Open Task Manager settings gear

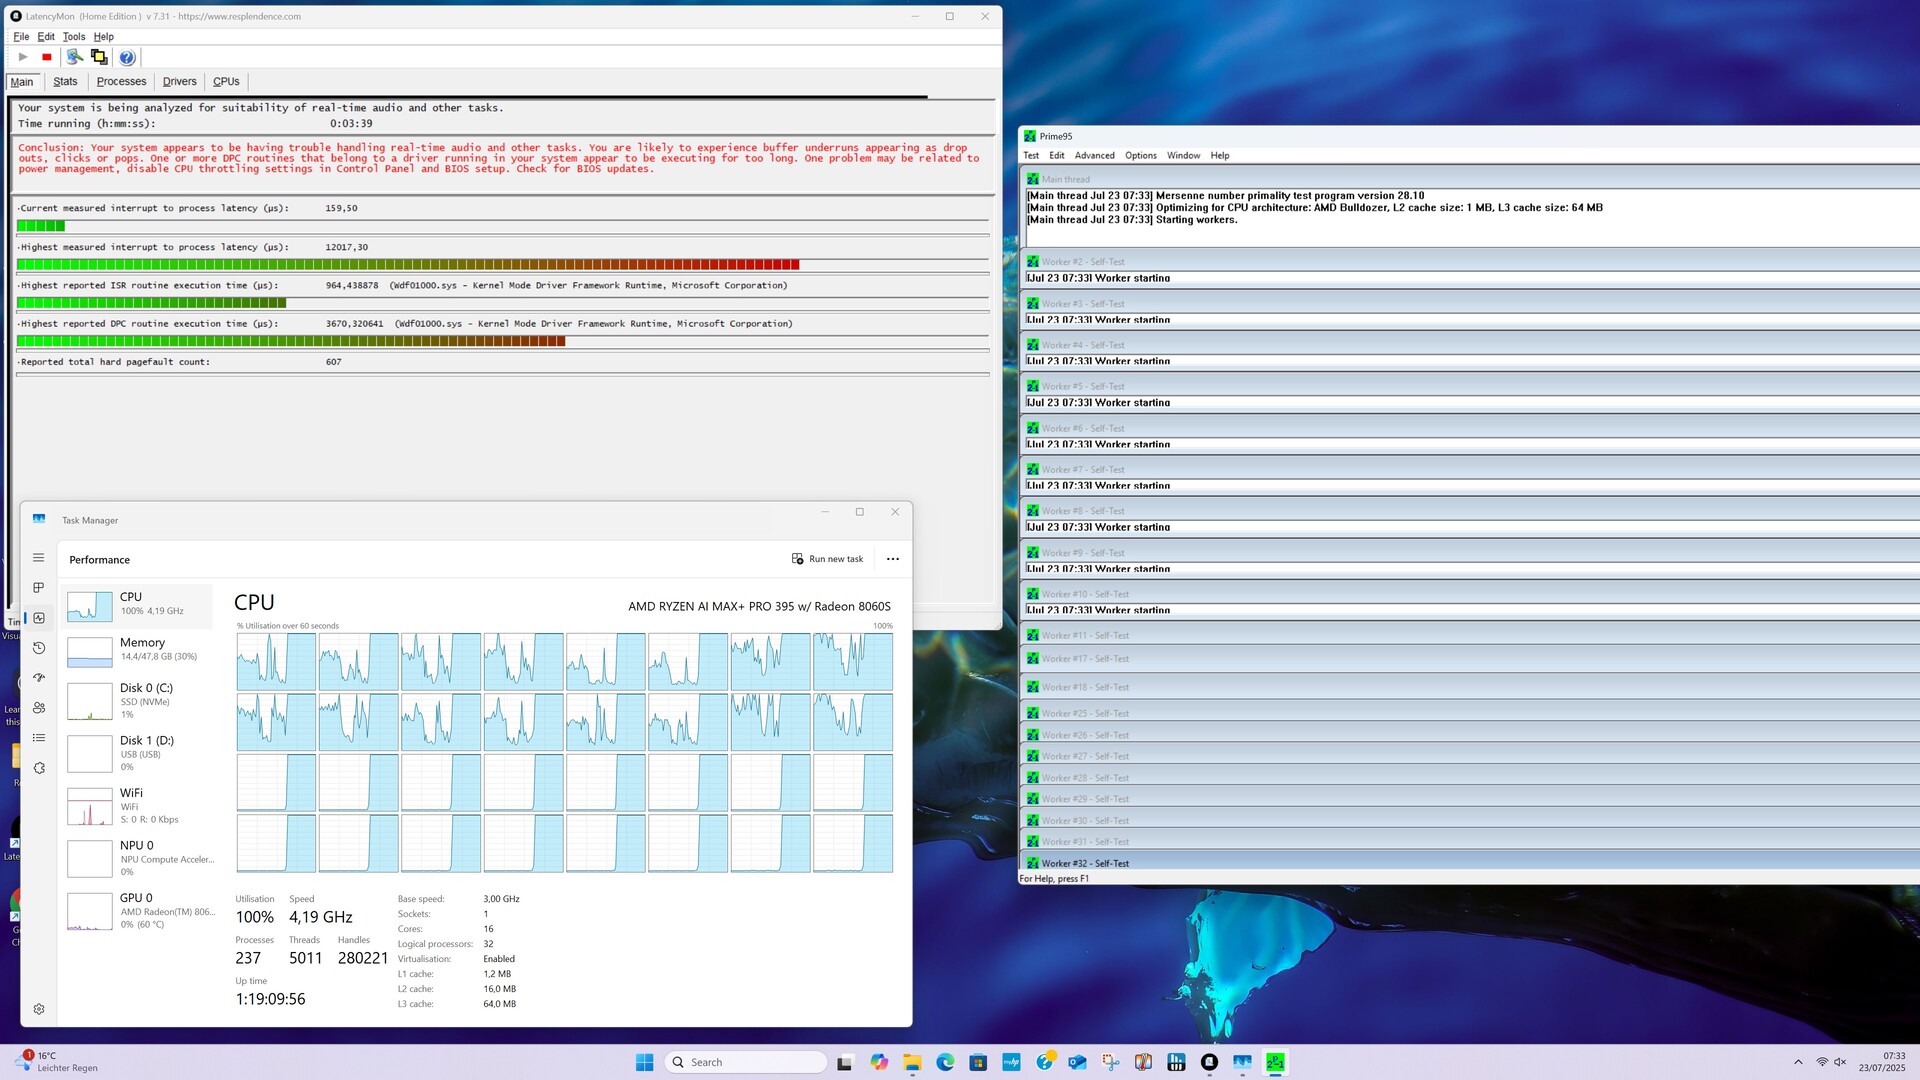(x=39, y=1009)
